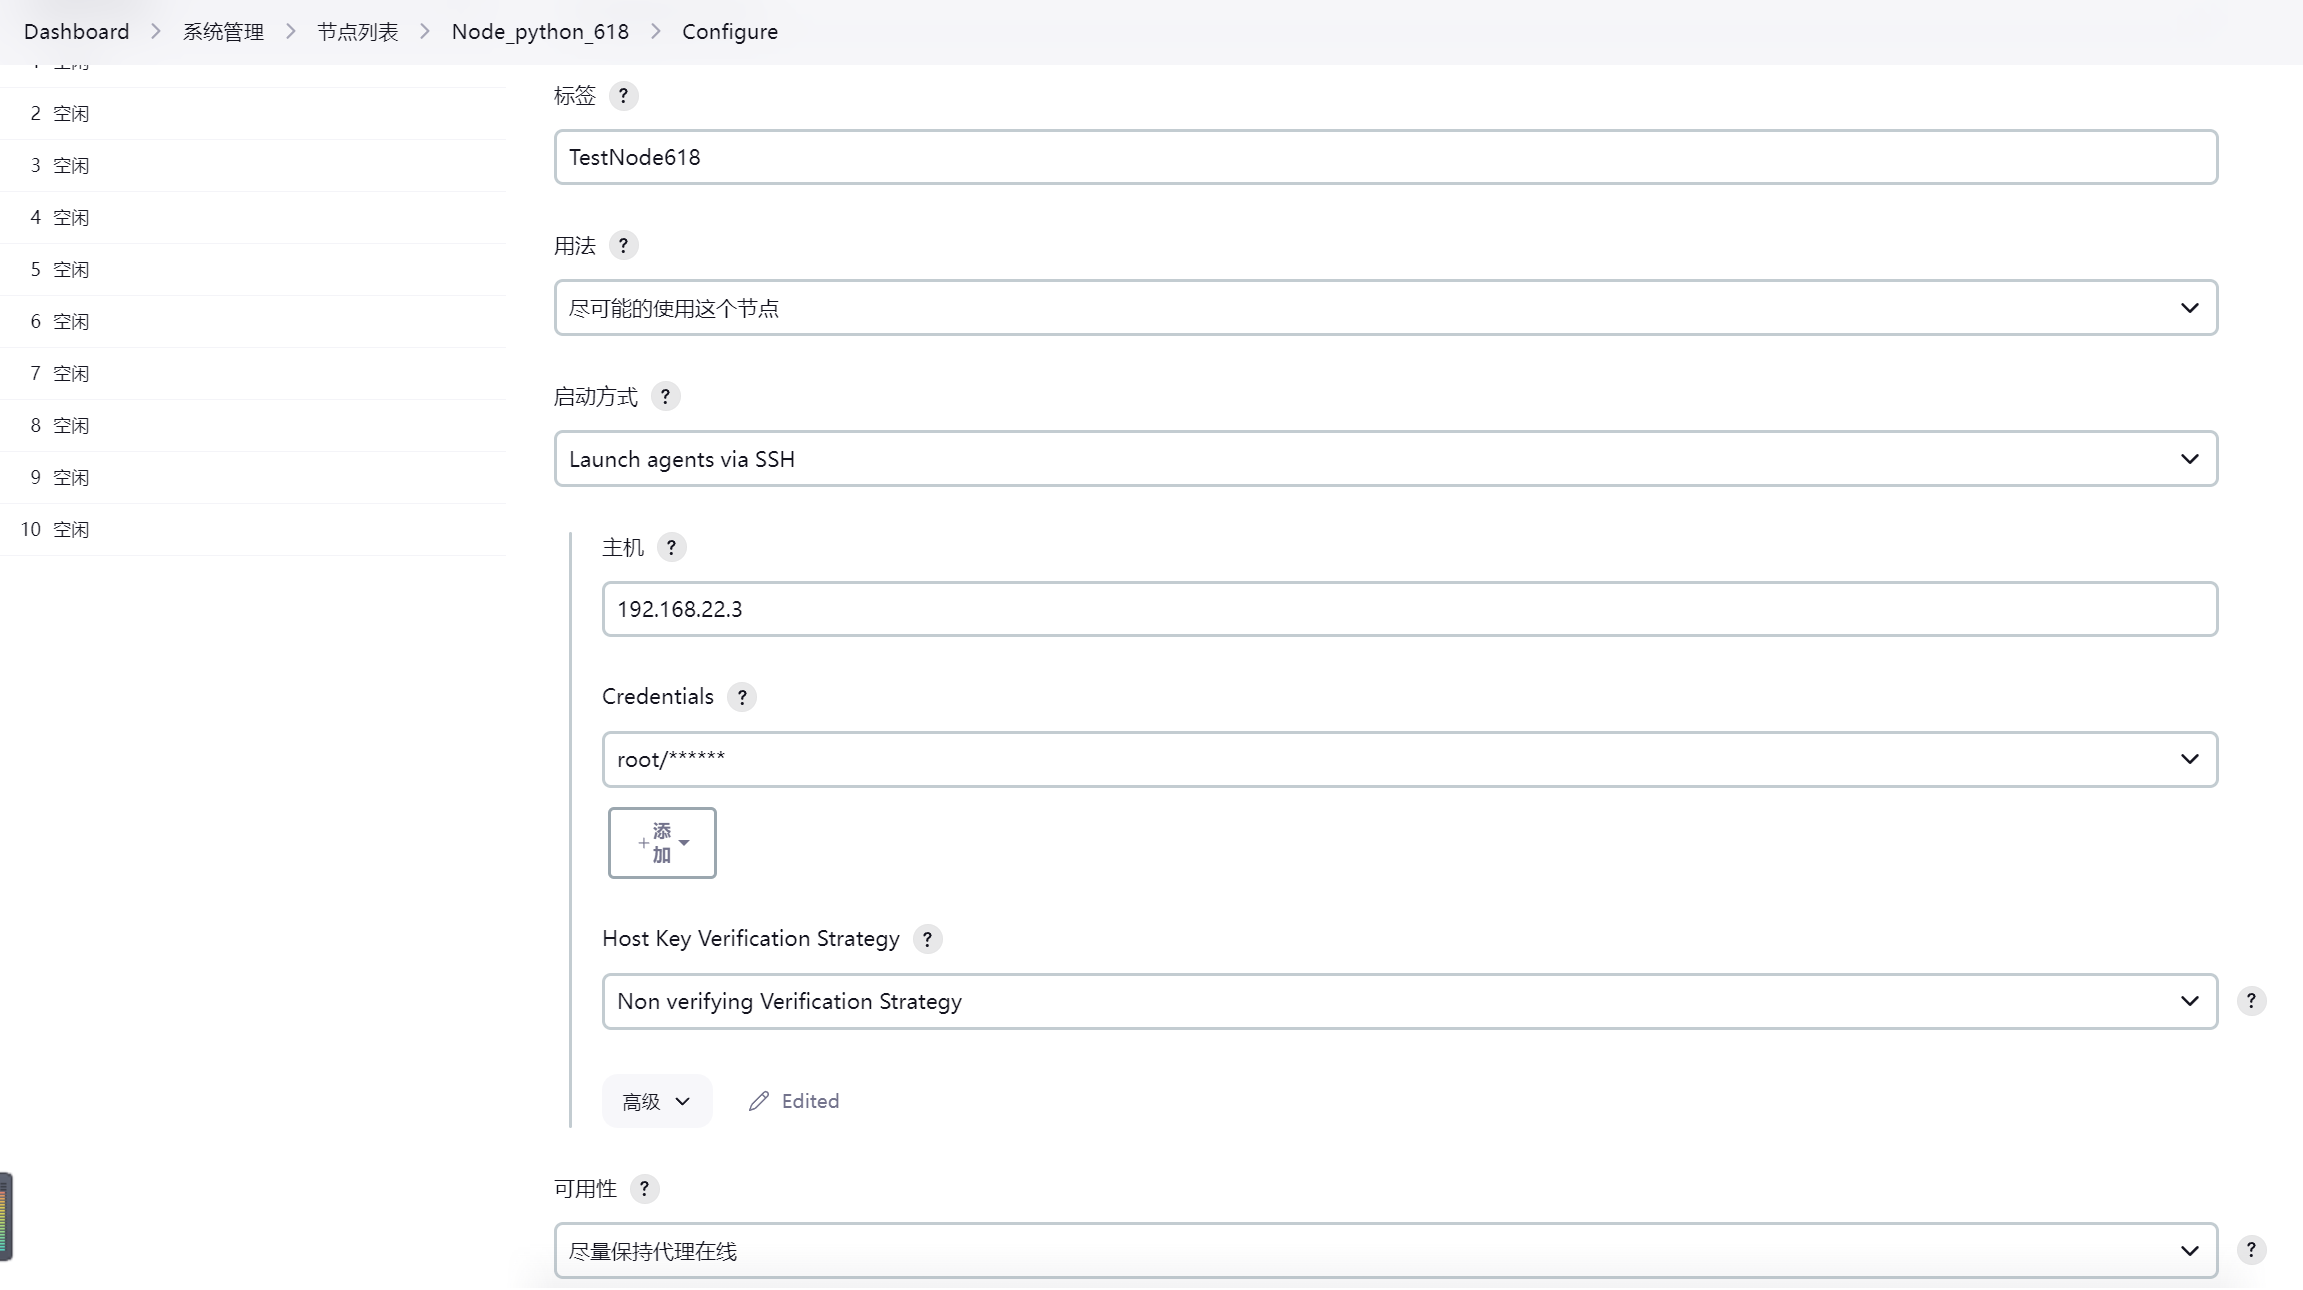
Task: Click help icon right of Non verifying dropdown
Action: pos(2251,1001)
